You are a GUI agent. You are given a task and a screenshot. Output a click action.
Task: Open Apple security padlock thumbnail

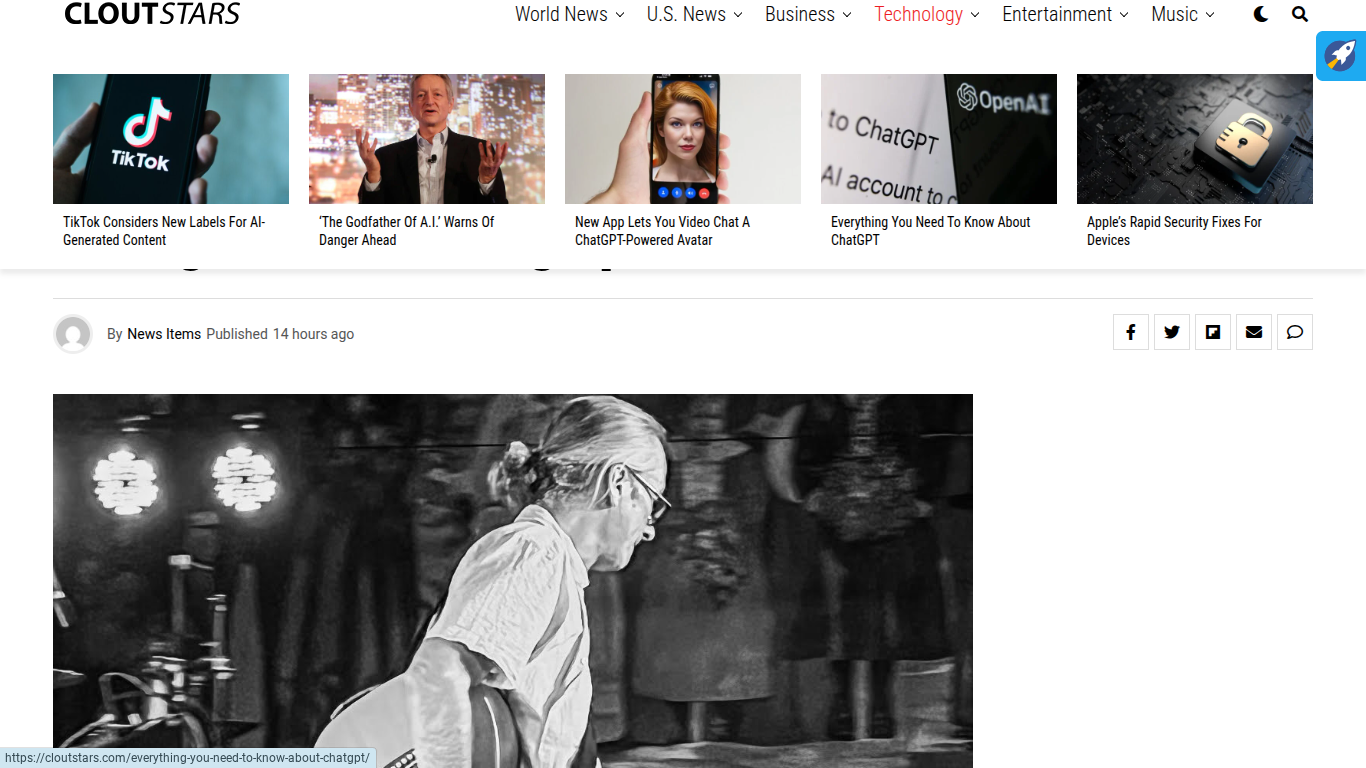[1194, 139]
